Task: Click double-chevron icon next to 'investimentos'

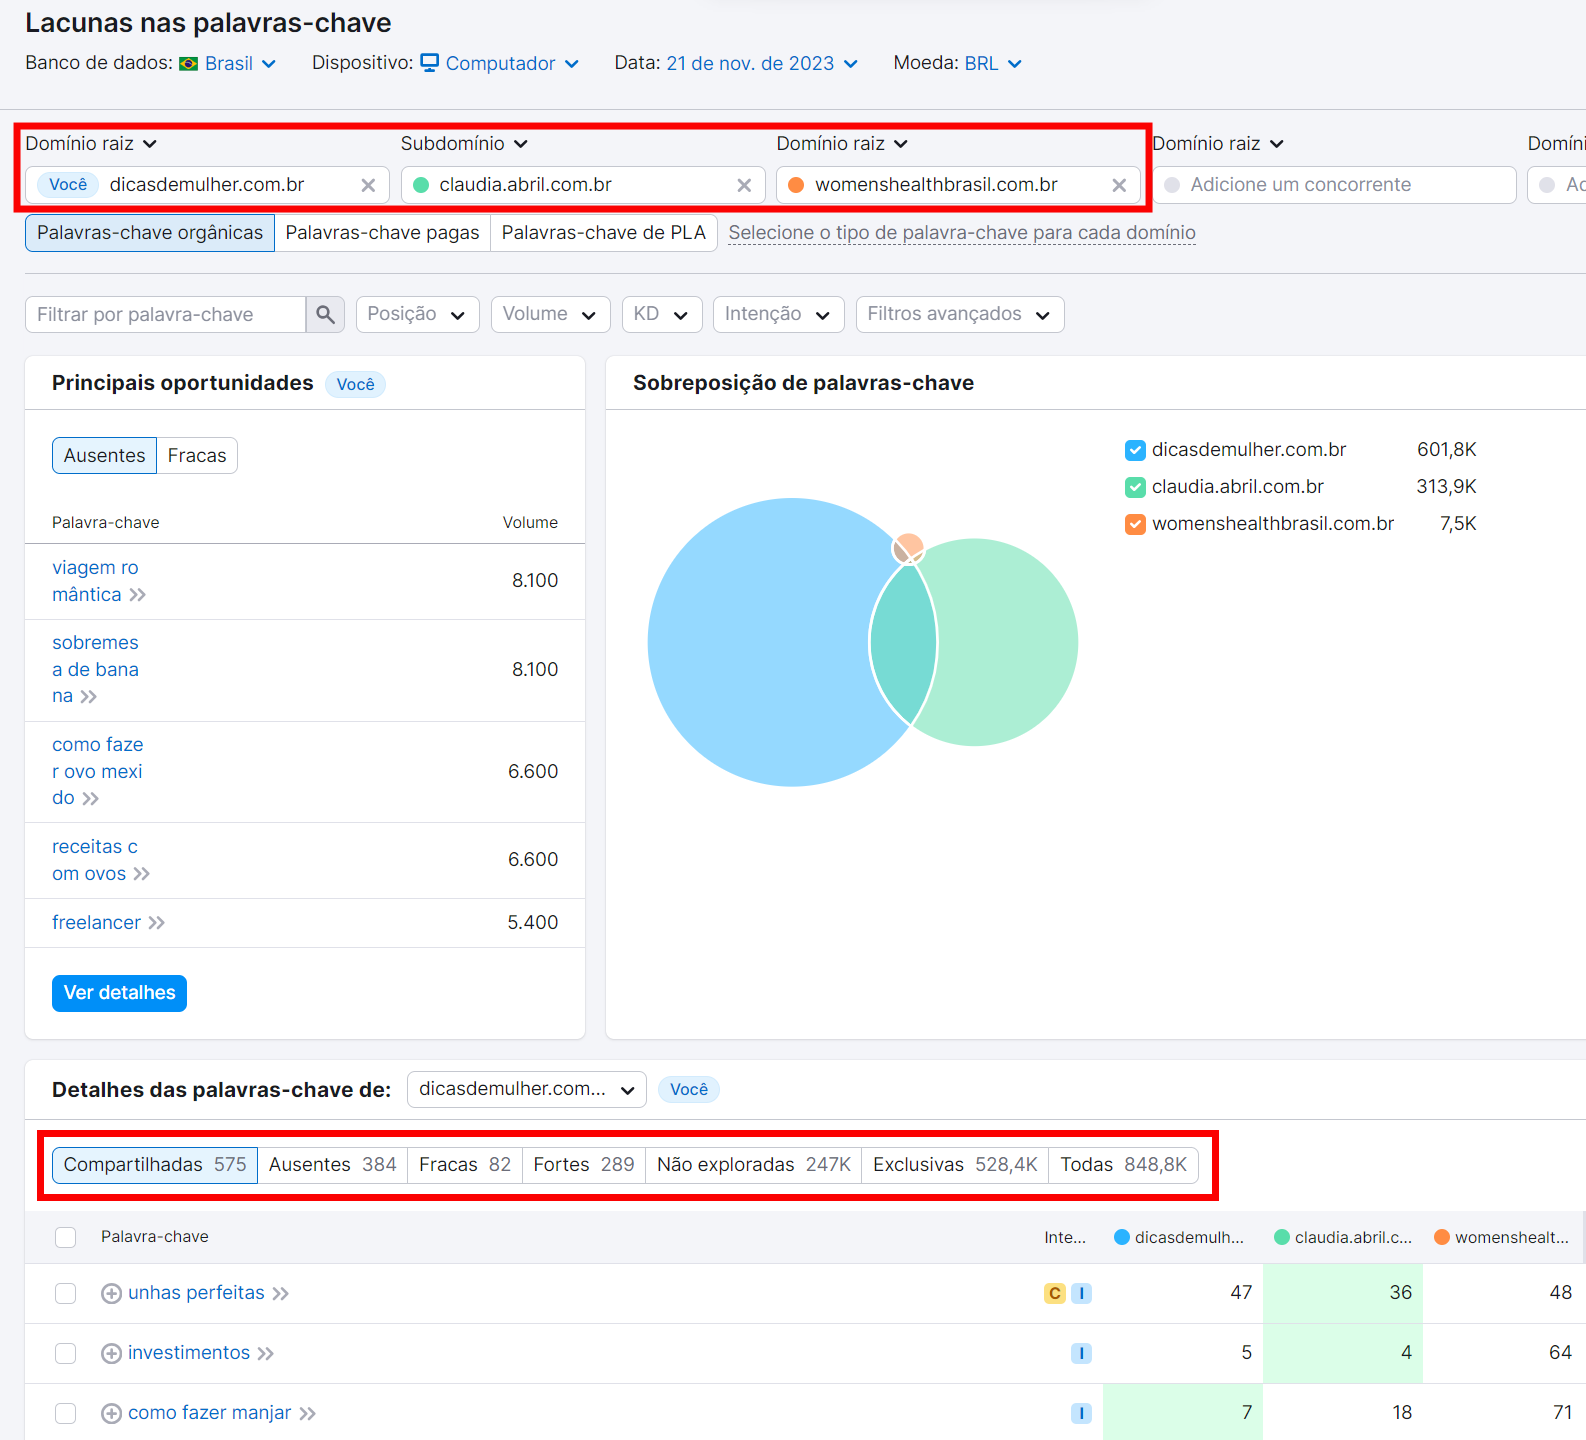Action: pos(266,1354)
